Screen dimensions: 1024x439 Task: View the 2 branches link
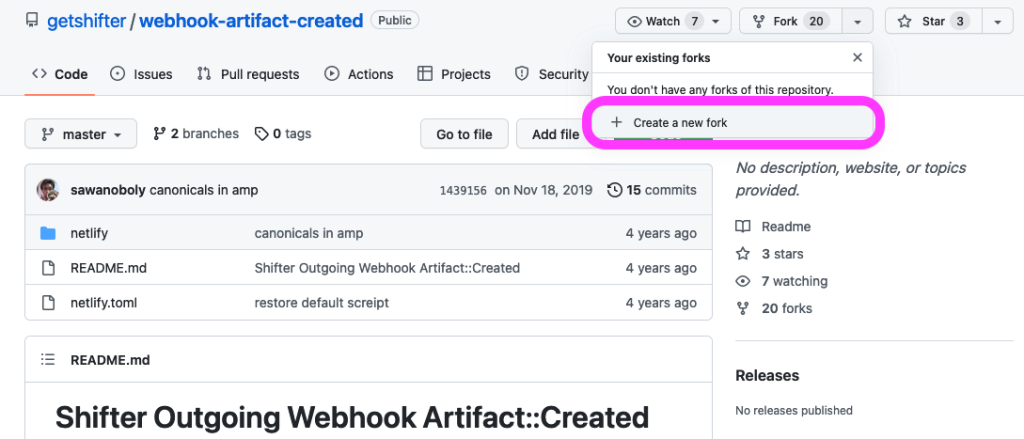pos(196,134)
